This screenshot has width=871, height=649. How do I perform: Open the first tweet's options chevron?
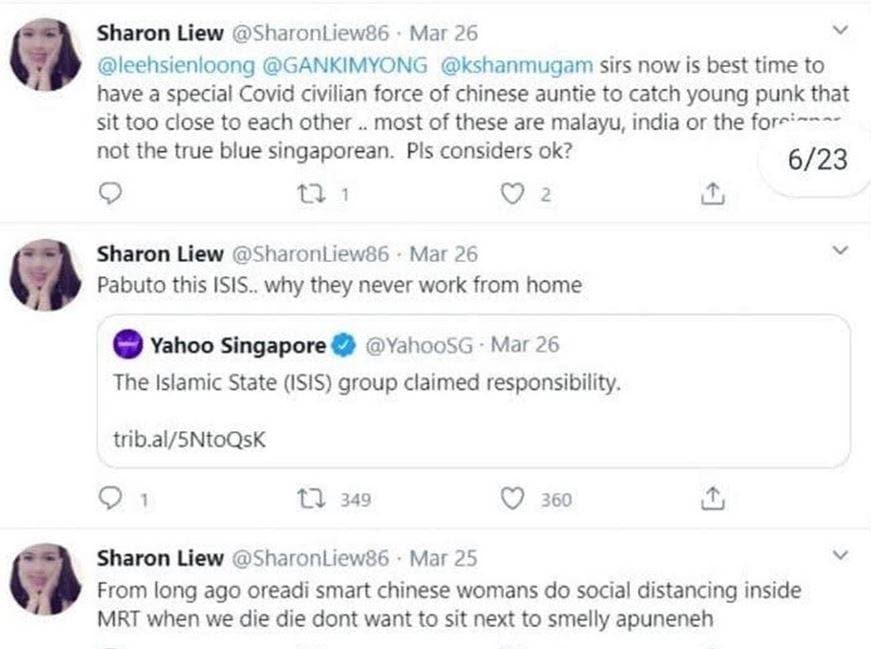pos(840,31)
